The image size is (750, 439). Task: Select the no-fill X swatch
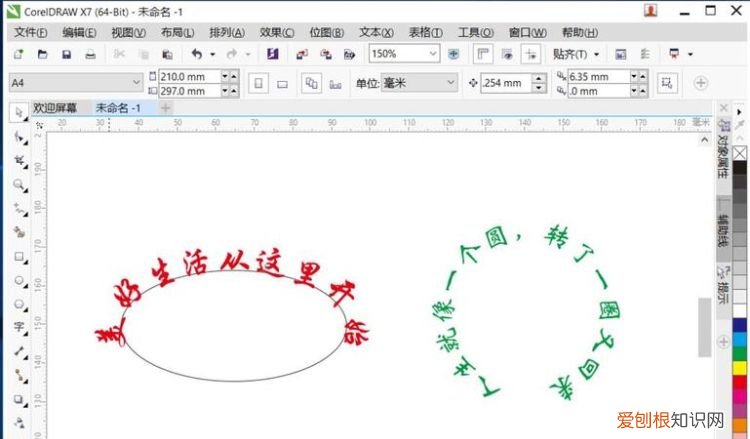(x=739, y=154)
